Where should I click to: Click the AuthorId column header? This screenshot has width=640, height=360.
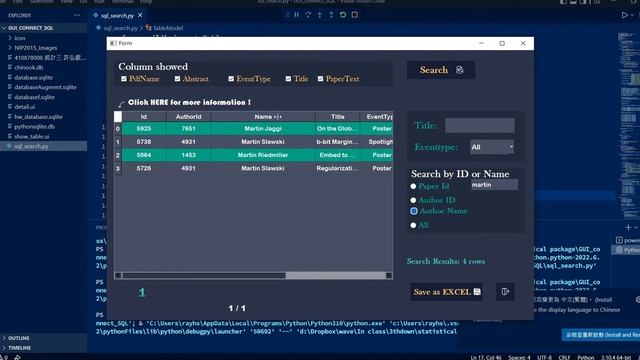(188, 117)
